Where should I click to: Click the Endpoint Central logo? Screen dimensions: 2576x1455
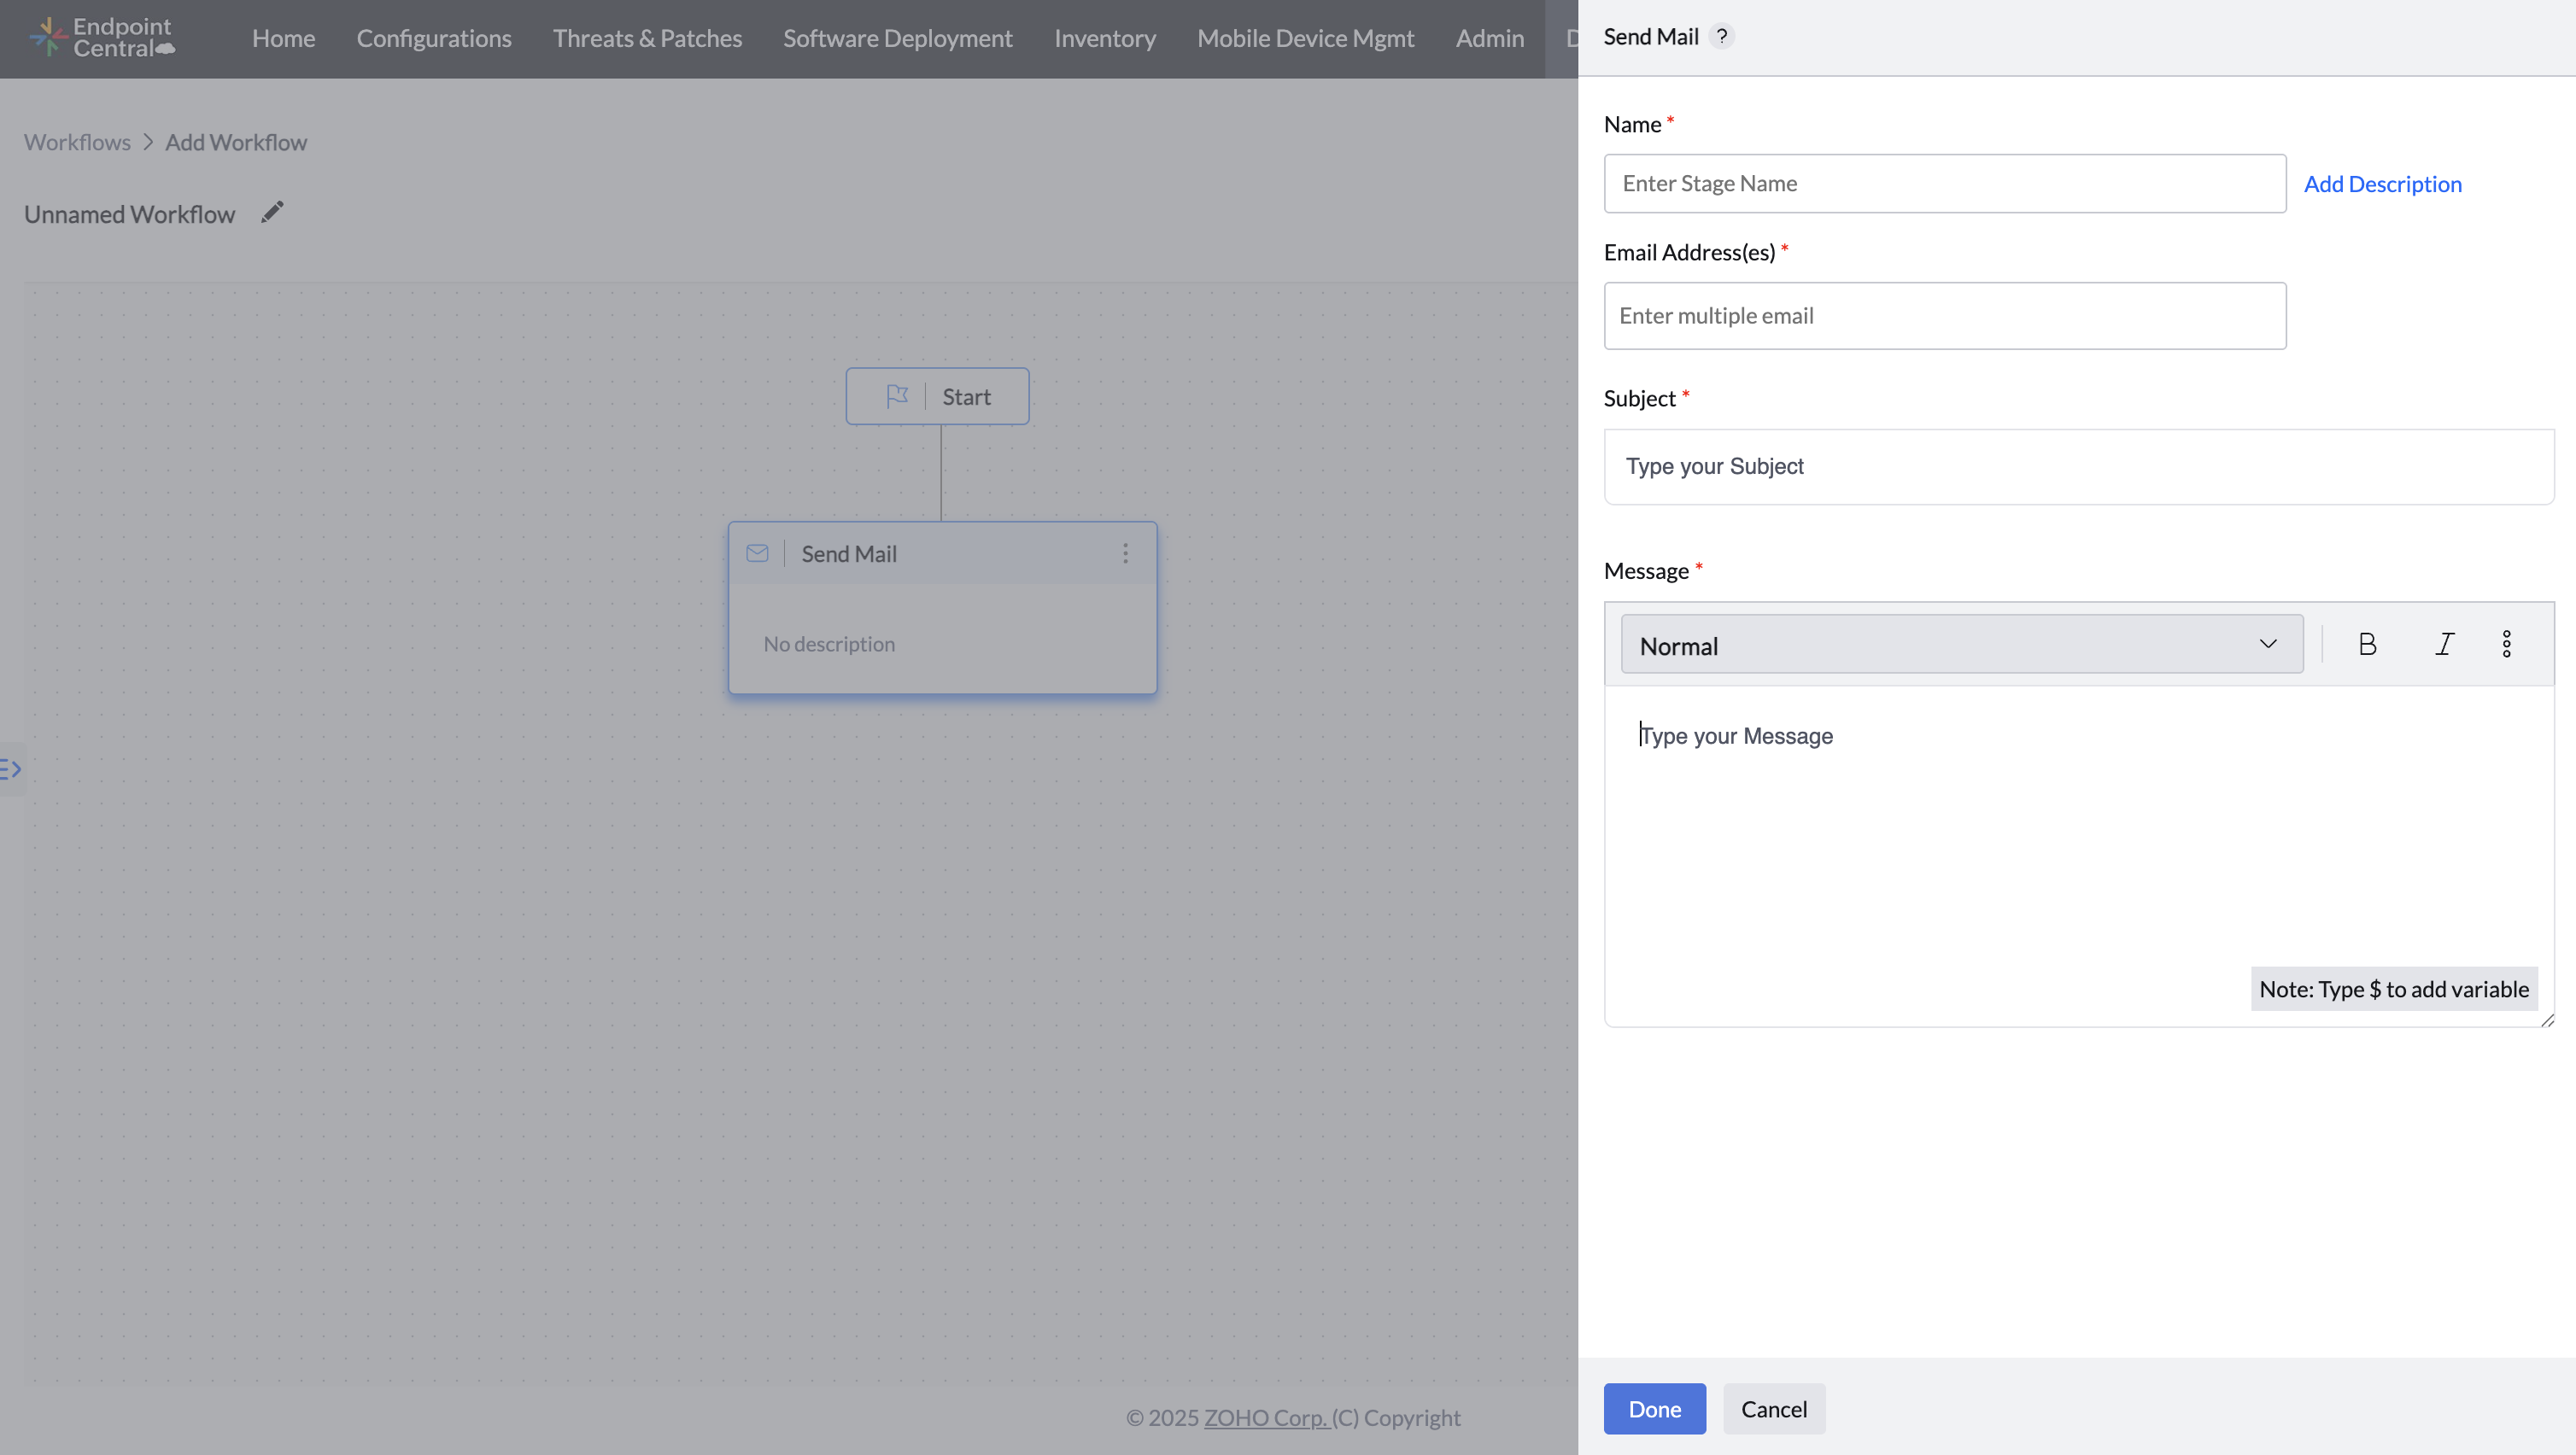(x=101, y=38)
